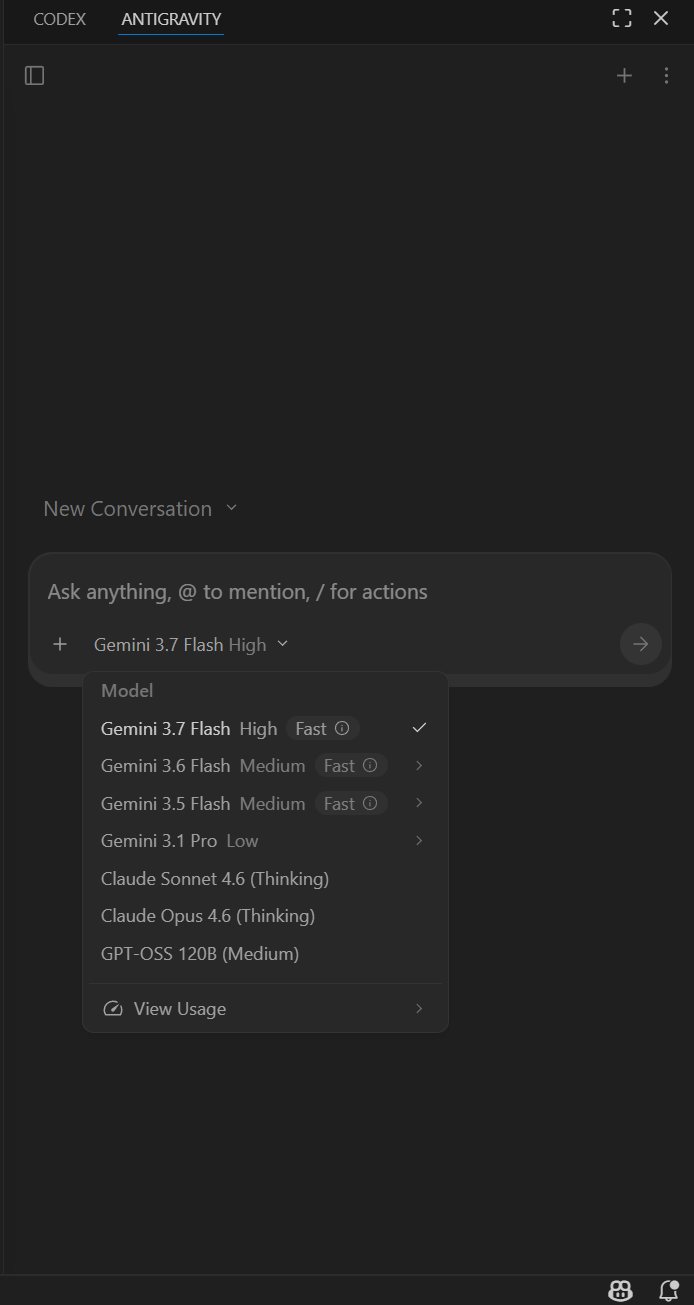Click the info icon next to Gemini 3.7 Flash's Fast badge

point(342,729)
